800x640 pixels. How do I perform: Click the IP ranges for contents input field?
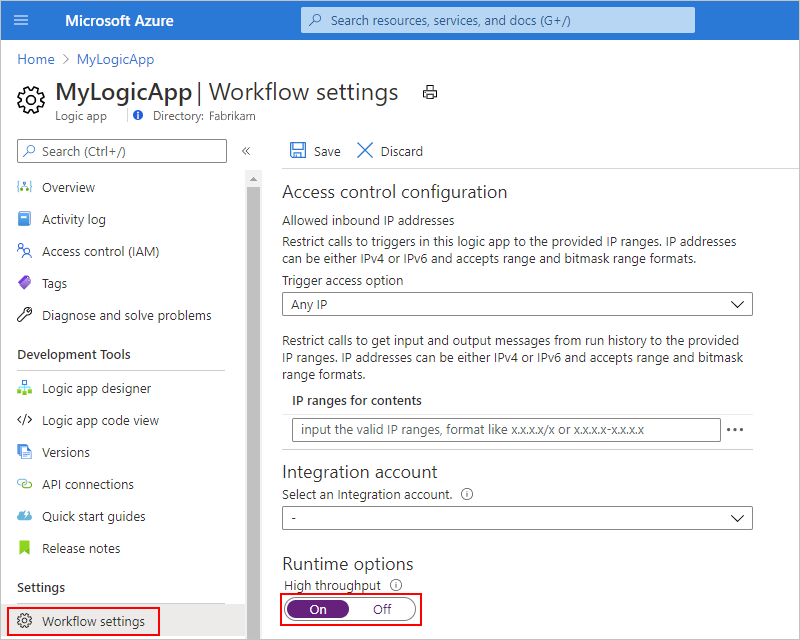point(500,430)
